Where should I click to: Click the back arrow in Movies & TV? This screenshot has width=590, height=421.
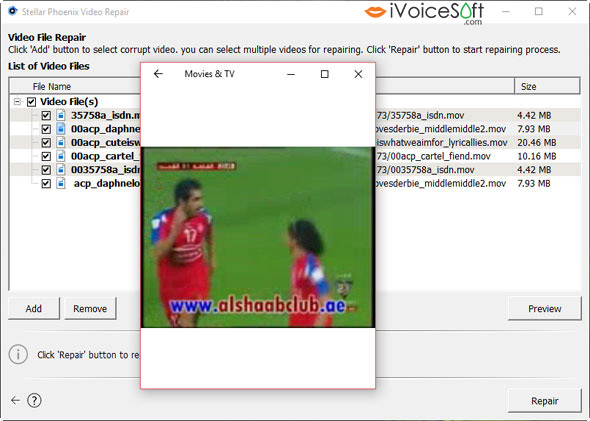[158, 74]
